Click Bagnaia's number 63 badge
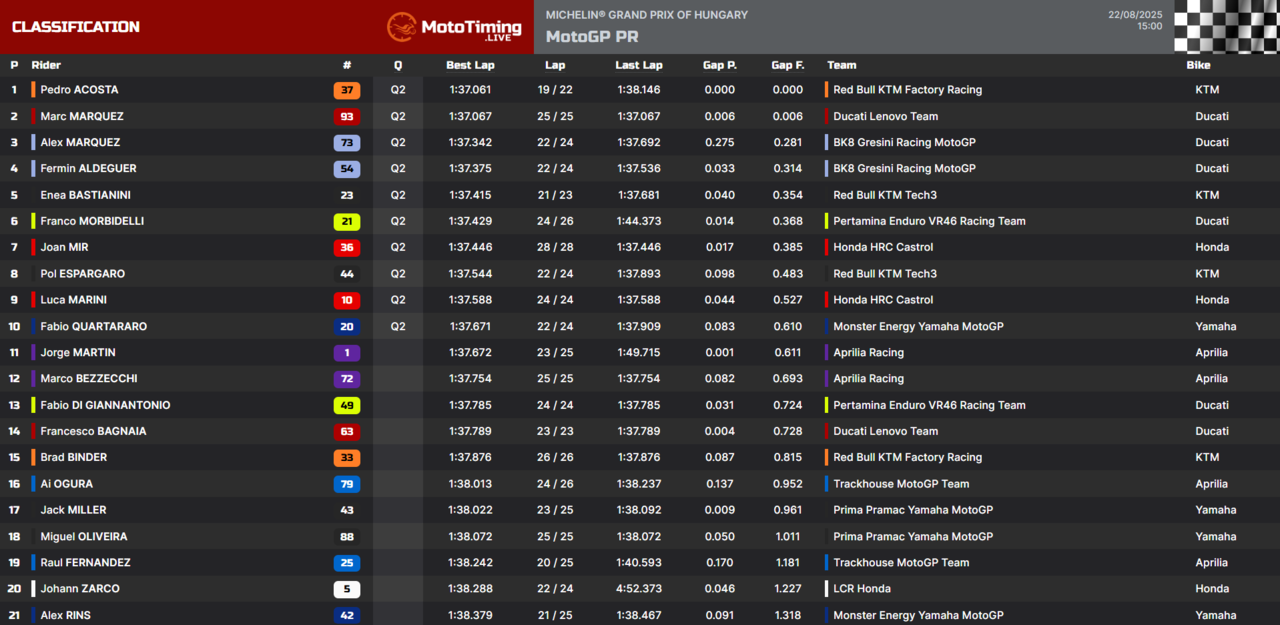 [347, 431]
